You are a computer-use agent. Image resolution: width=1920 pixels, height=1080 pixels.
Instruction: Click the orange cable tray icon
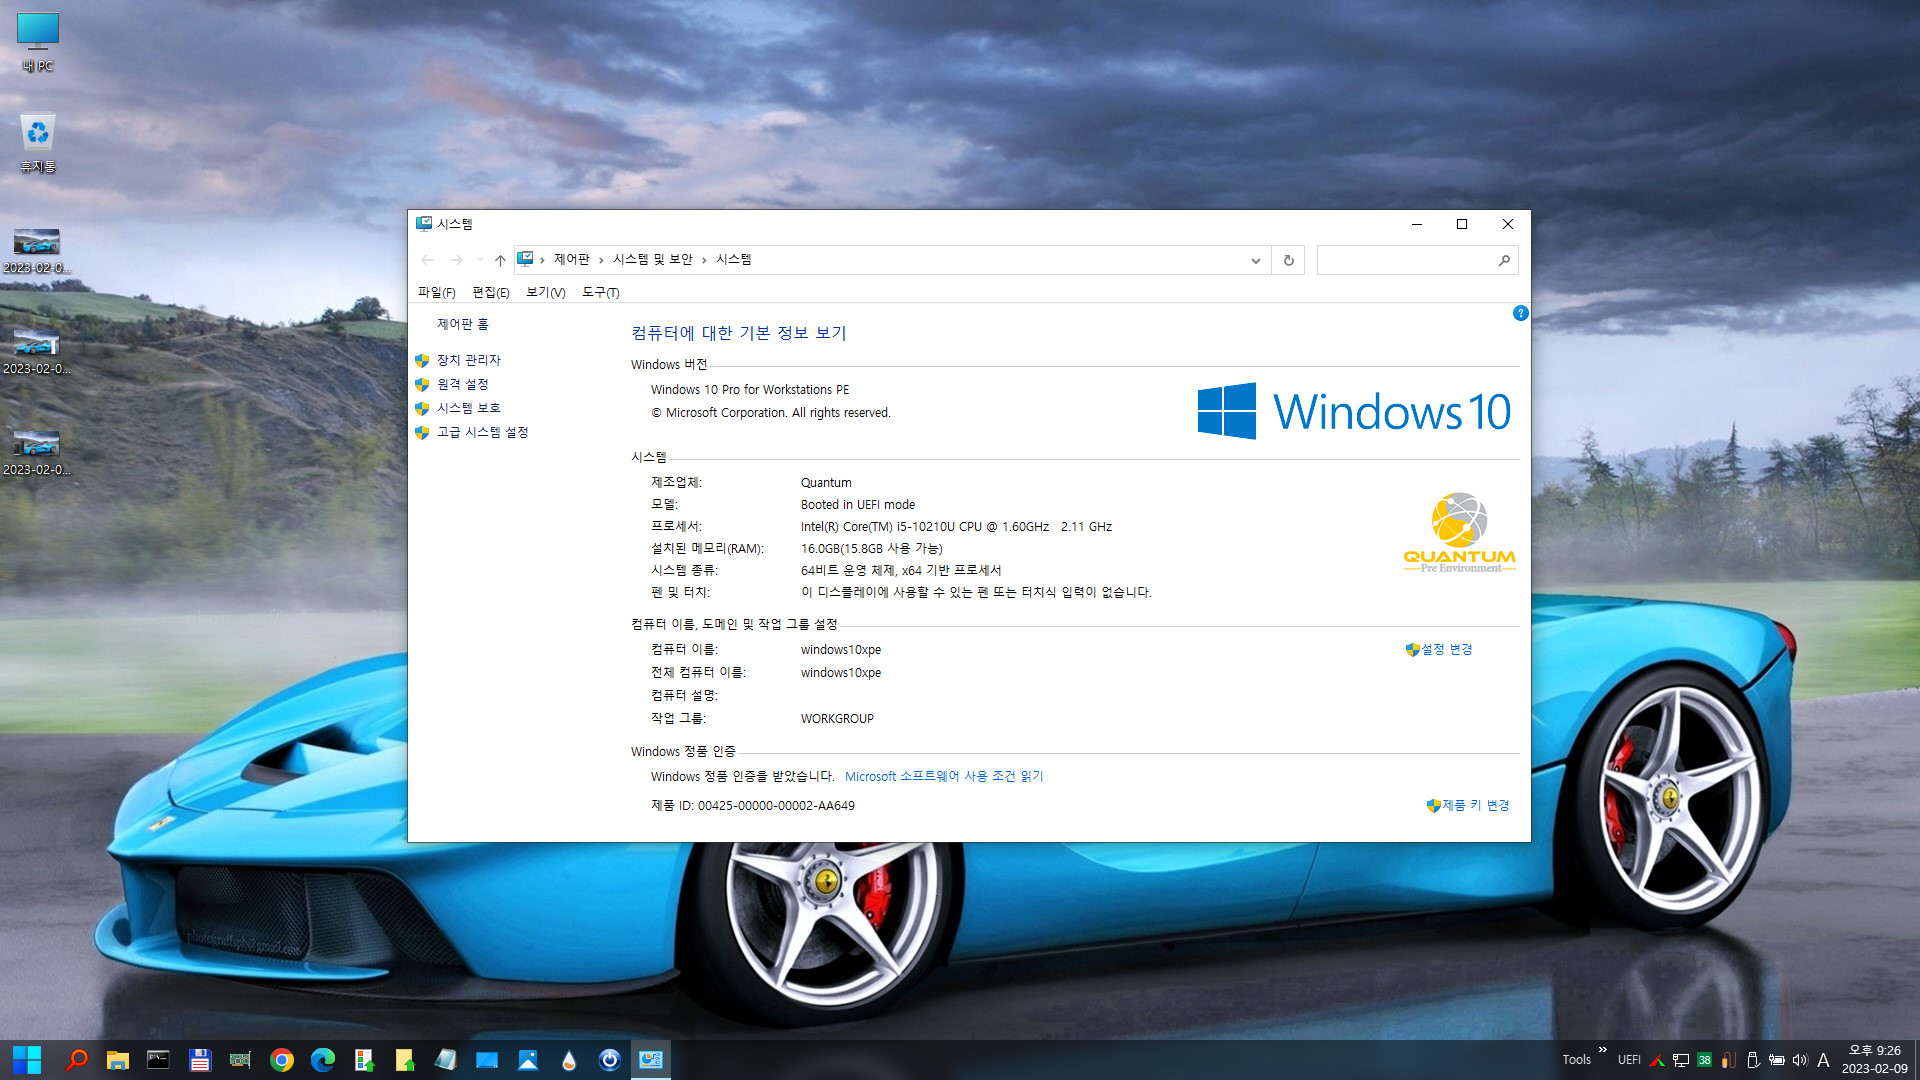(1728, 1060)
